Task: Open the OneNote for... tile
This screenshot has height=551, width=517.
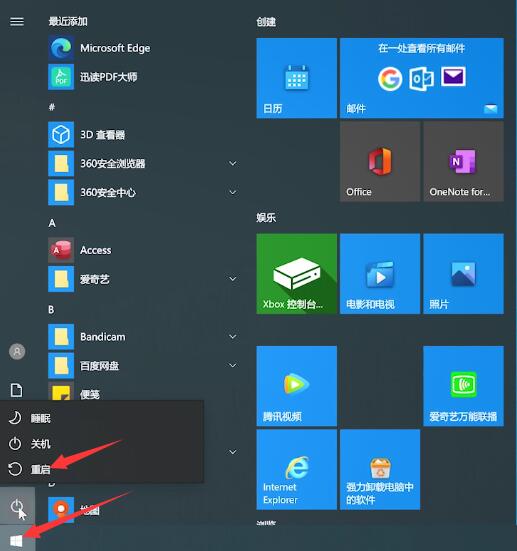Action: (x=463, y=162)
